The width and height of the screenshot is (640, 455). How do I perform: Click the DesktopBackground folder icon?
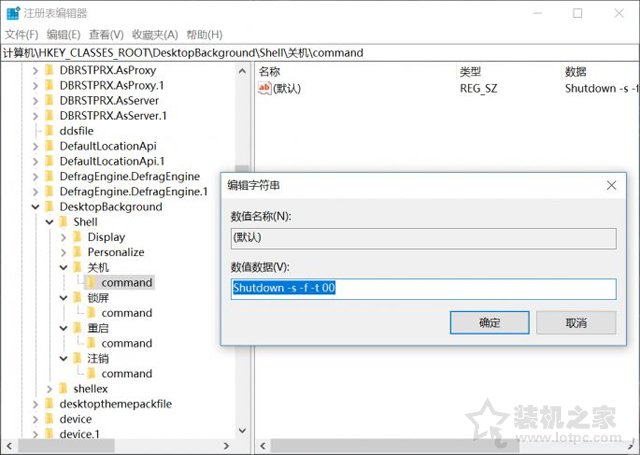(50, 207)
